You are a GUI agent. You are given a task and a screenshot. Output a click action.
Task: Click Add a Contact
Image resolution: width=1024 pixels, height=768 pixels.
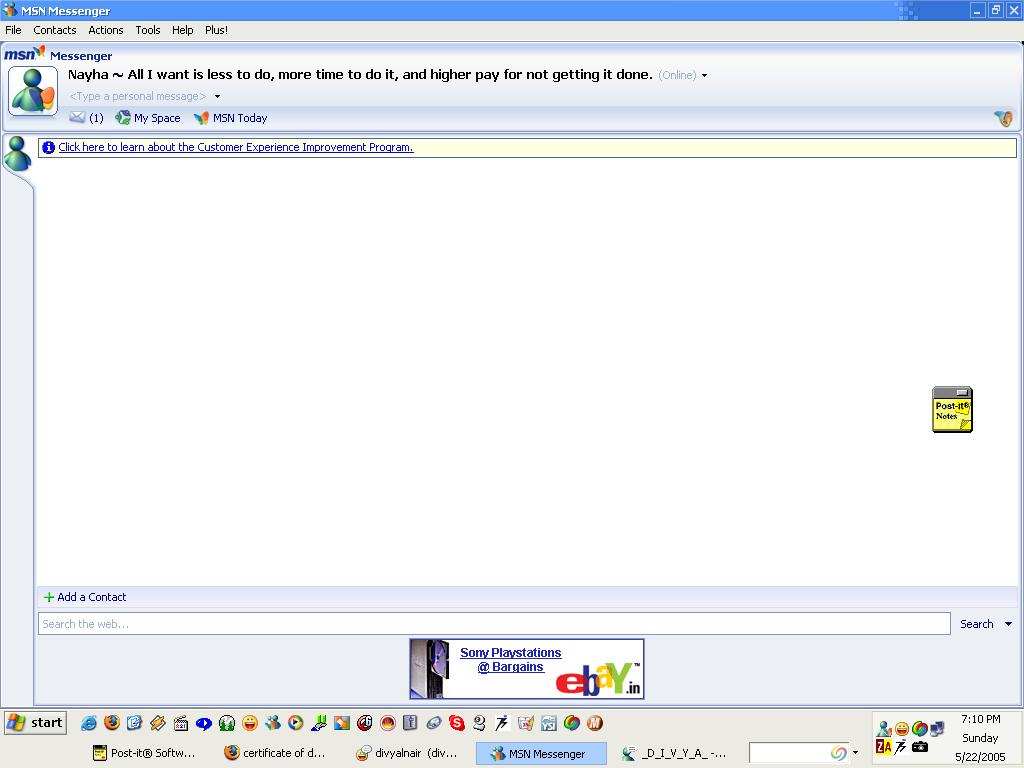85,597
